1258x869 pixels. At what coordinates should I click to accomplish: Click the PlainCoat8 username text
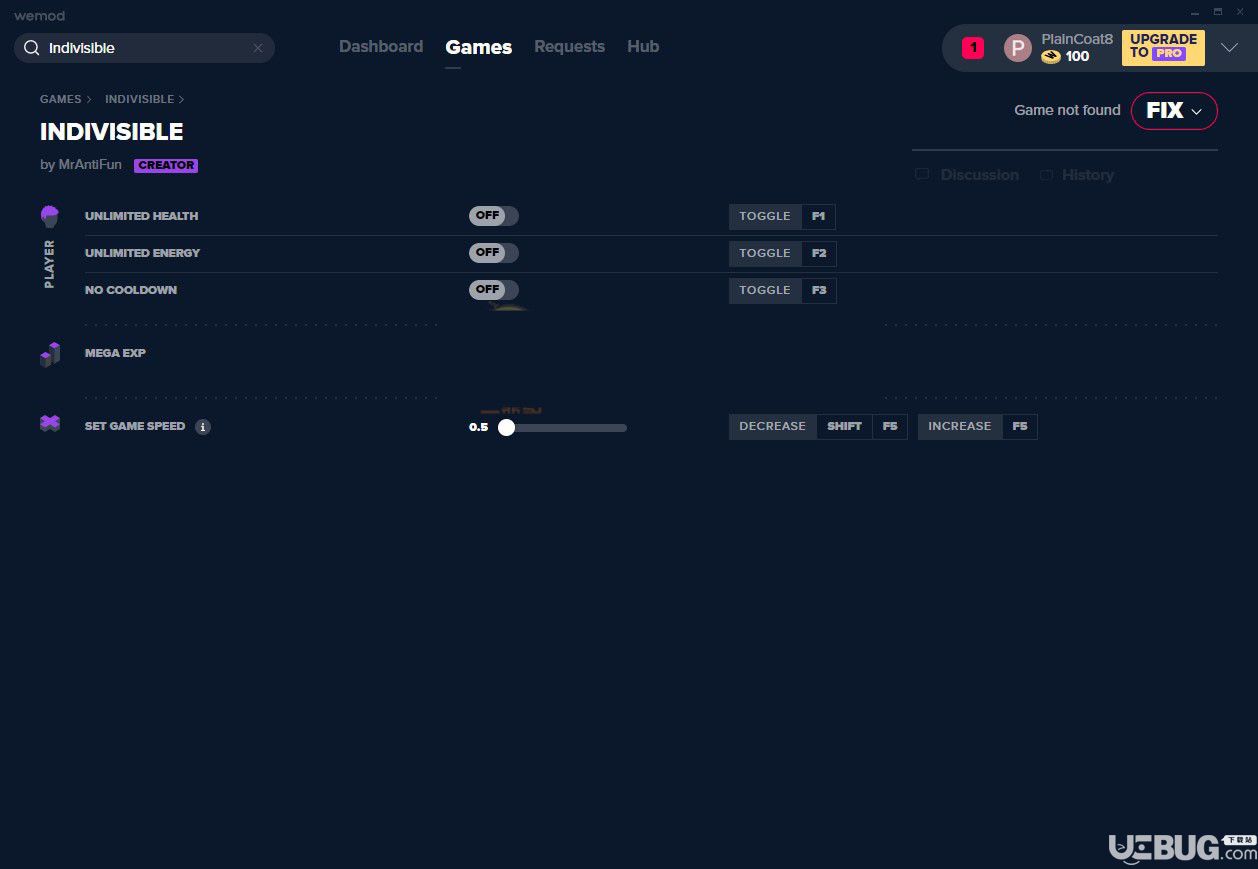[x=1077, y=39]
